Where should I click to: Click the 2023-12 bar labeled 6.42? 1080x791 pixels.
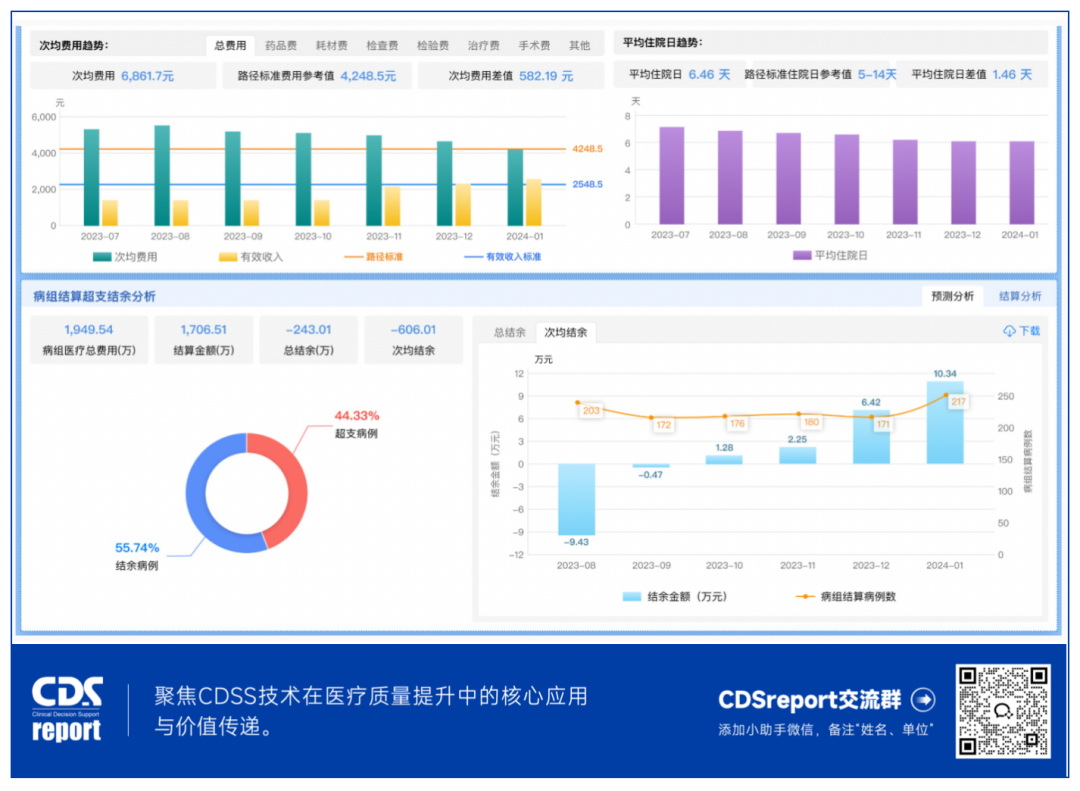[x=871, y=438]
